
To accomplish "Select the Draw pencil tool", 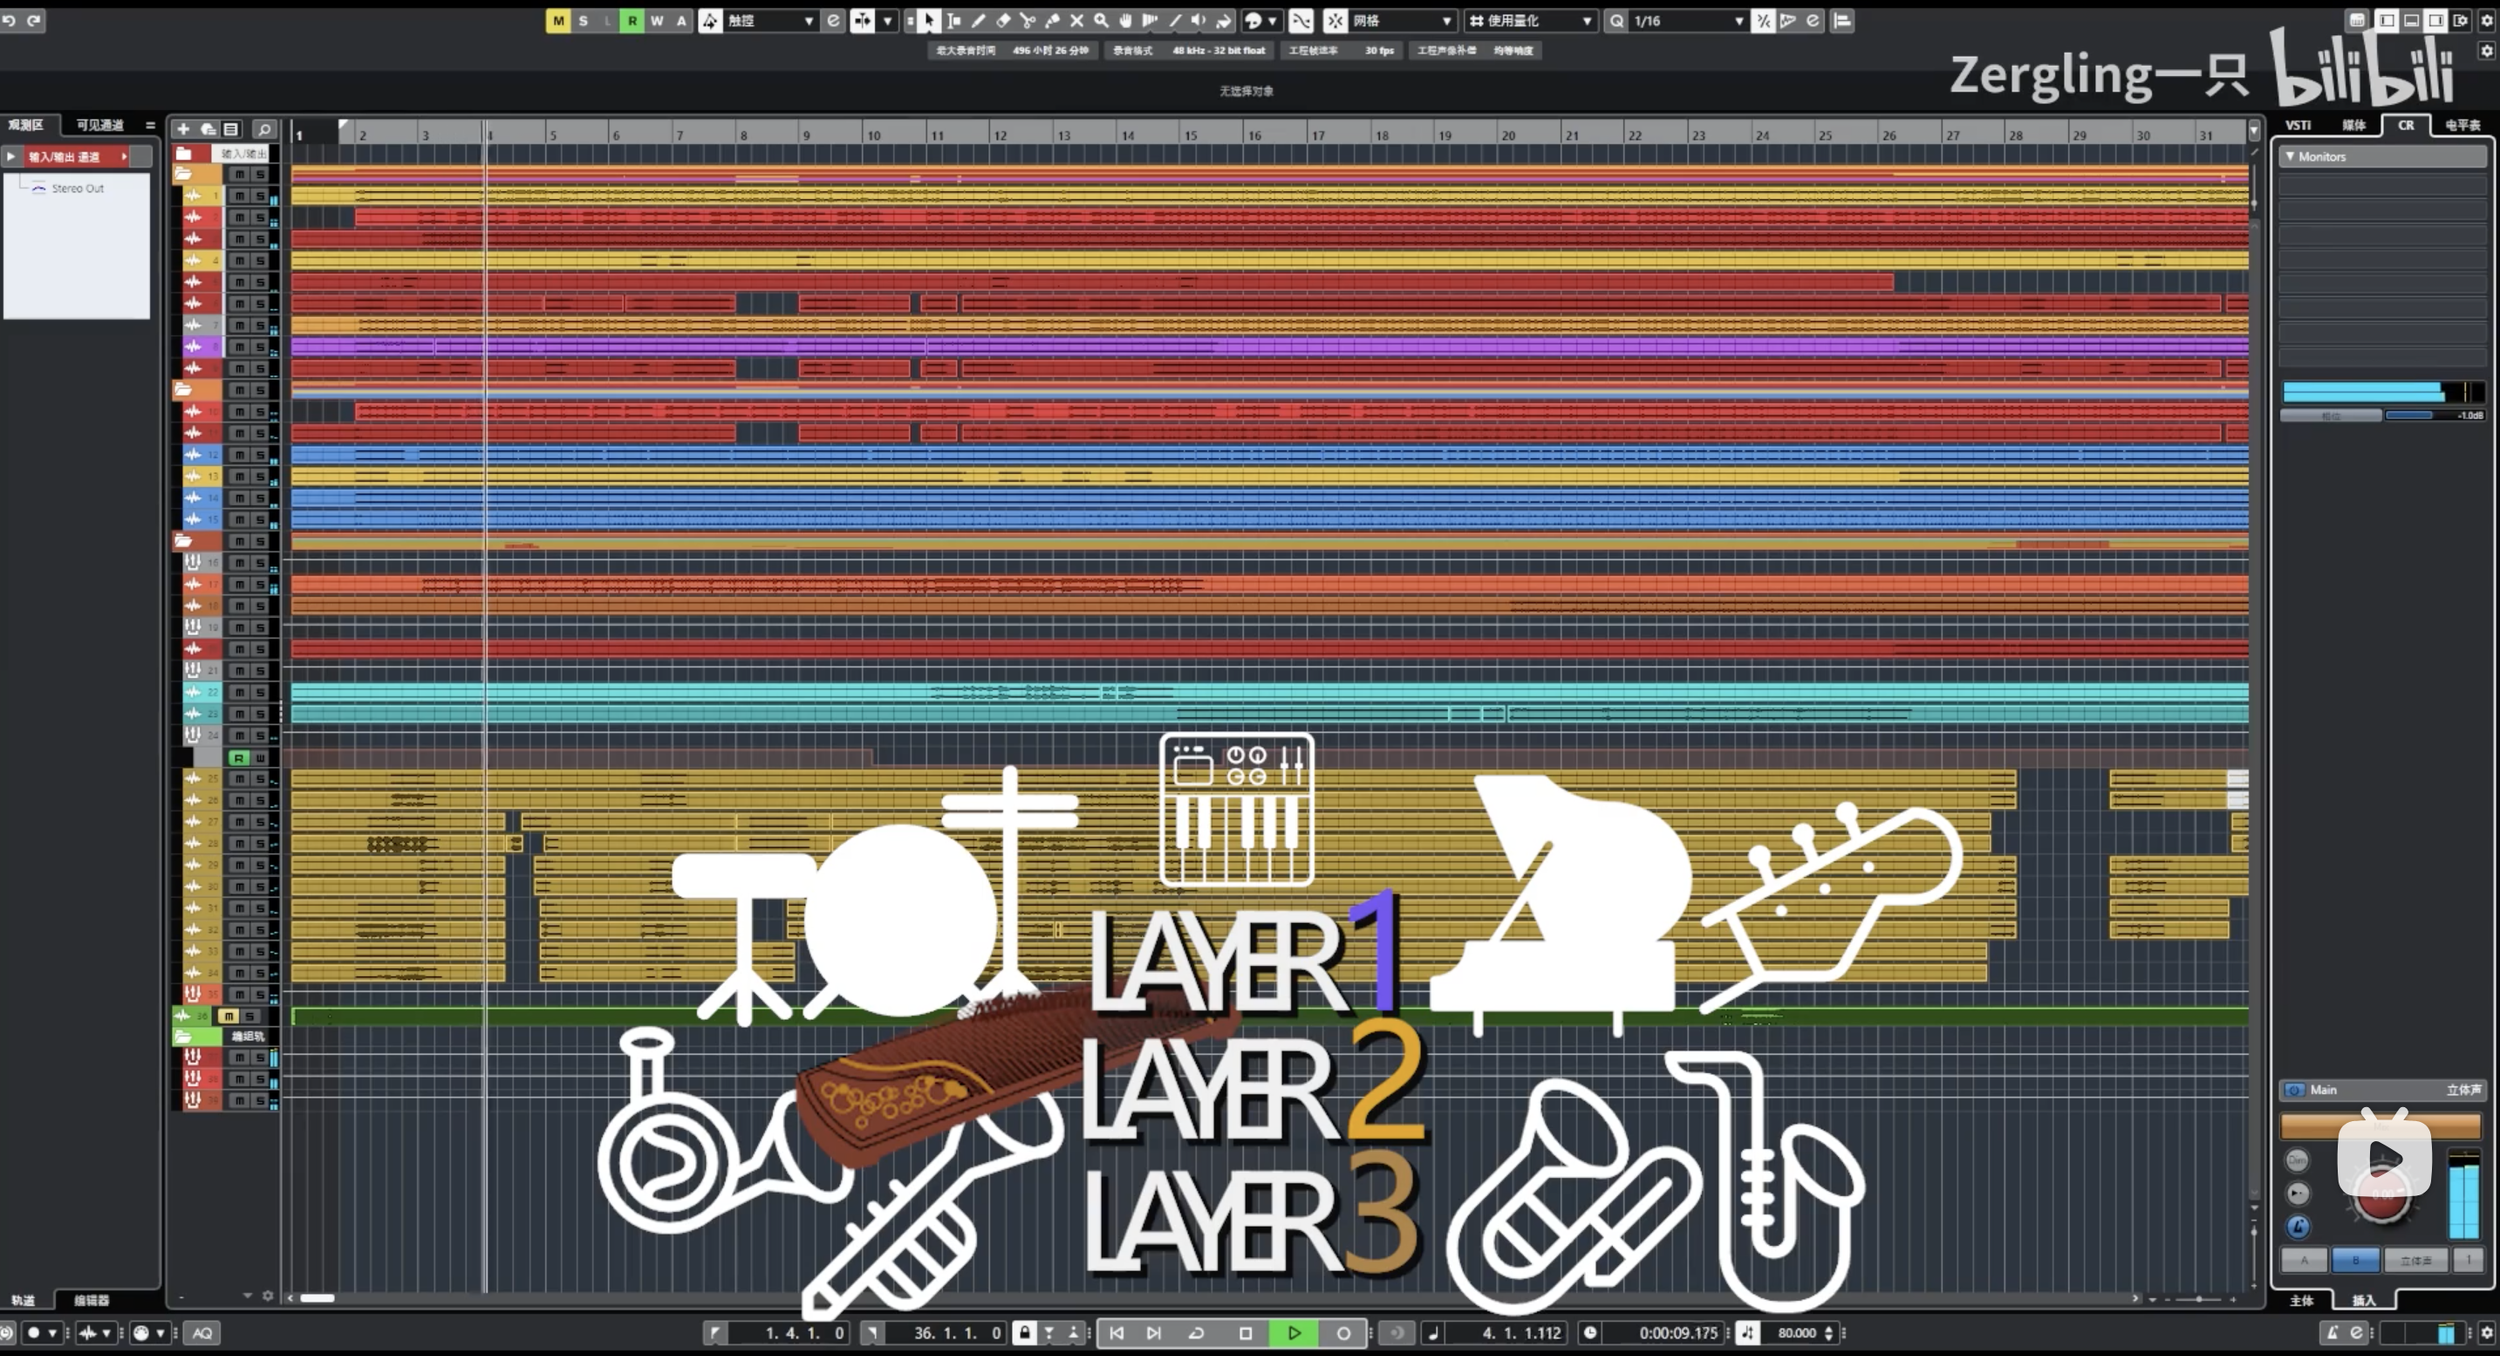I will pos(978,21).
